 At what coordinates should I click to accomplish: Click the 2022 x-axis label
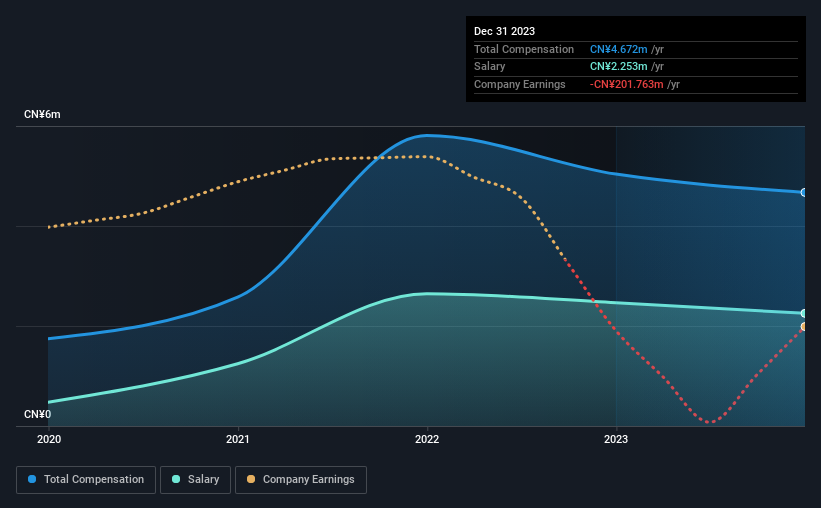[427, 439]
